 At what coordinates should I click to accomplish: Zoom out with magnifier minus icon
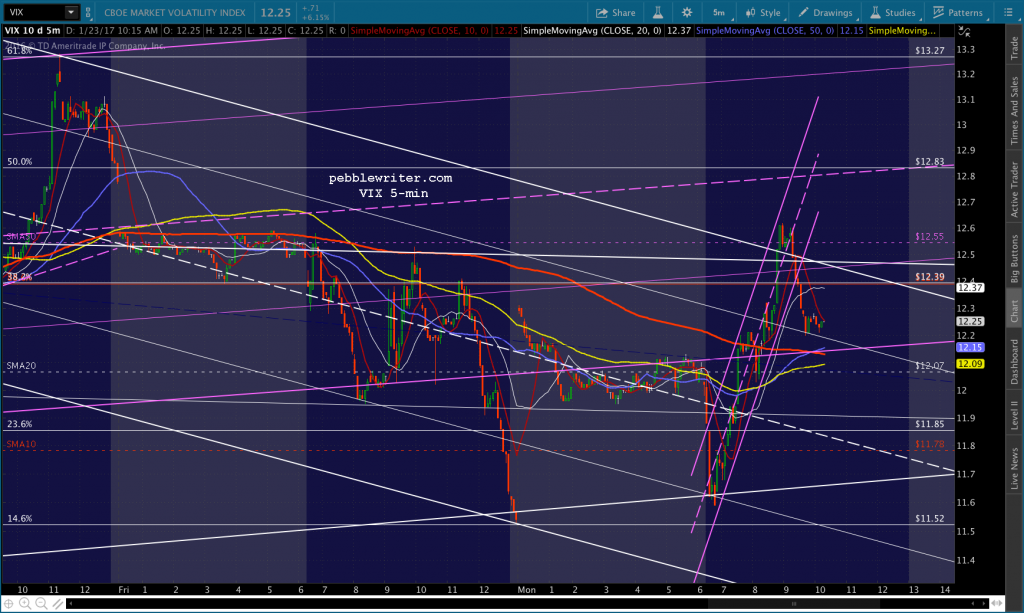[x=41, y=604]
